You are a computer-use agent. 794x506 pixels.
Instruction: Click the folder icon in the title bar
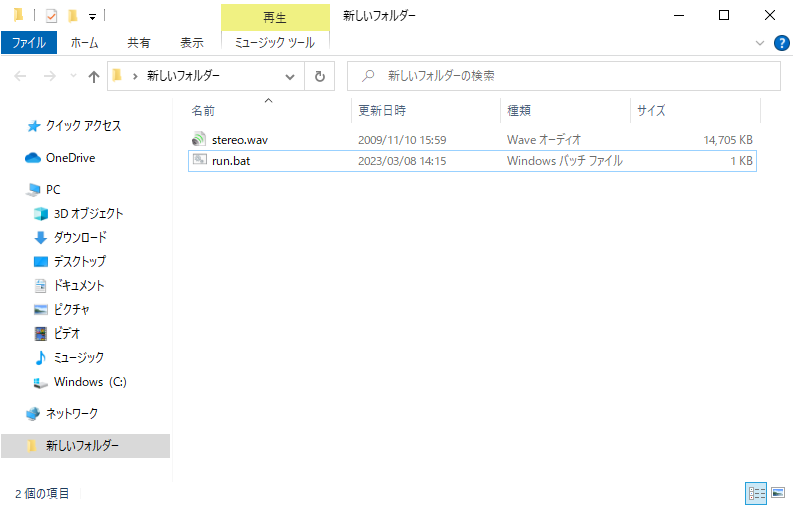(x=18, y=16)
